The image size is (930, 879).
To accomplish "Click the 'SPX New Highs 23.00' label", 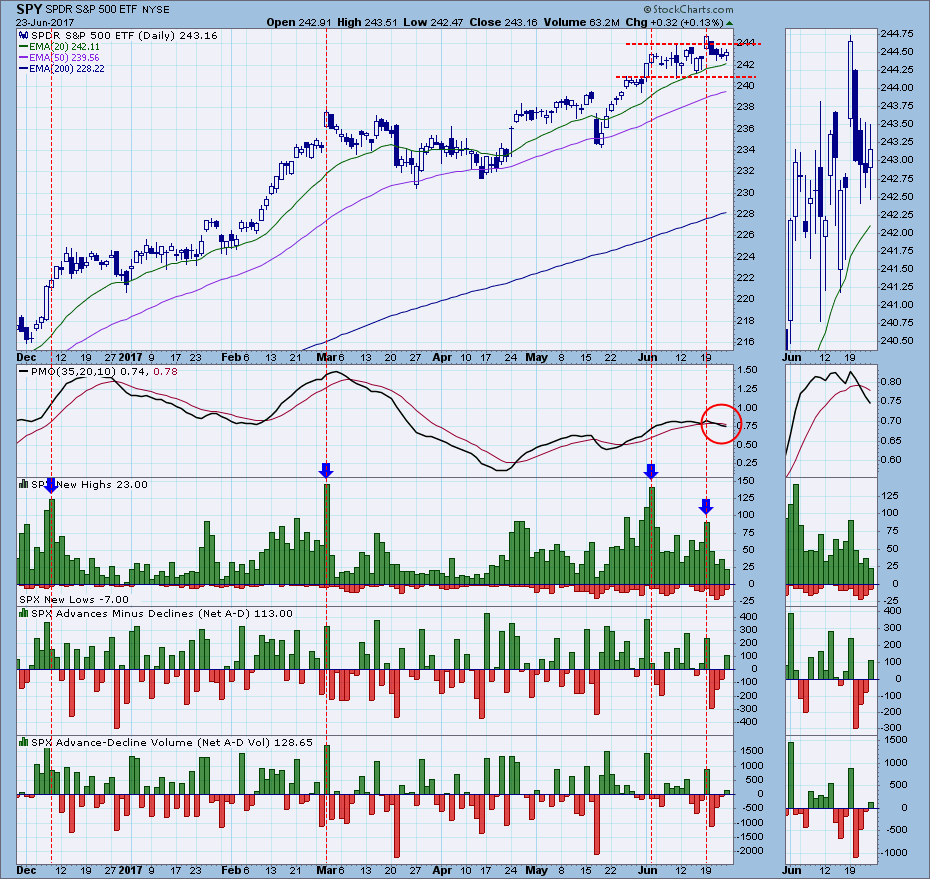I will tap(89, 485).
